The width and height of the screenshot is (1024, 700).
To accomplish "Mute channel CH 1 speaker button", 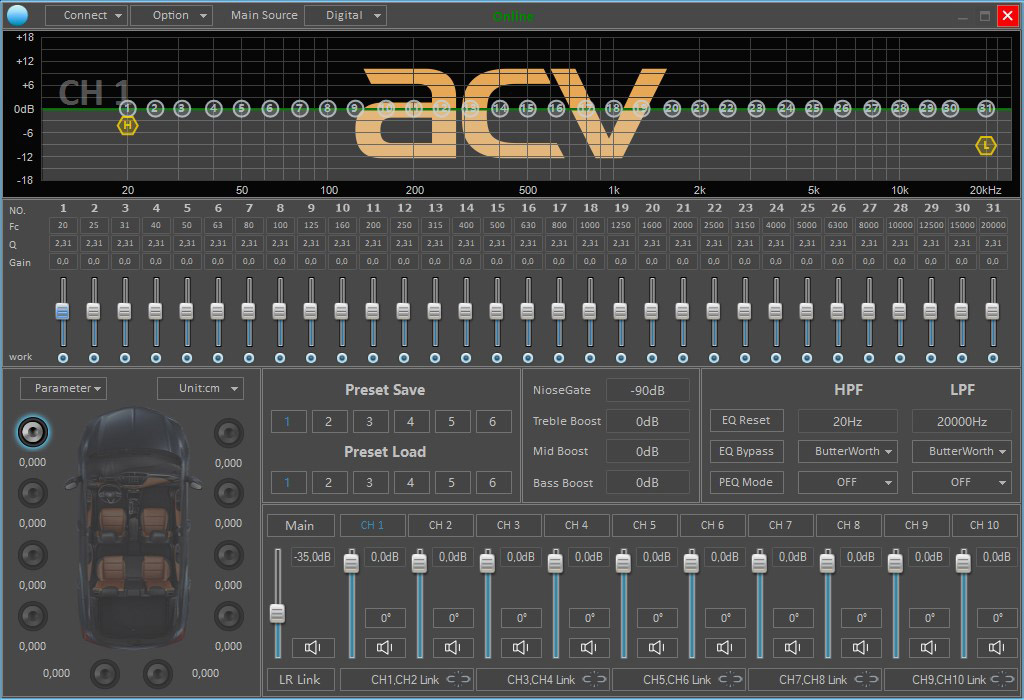I will [x=385, y=647].
